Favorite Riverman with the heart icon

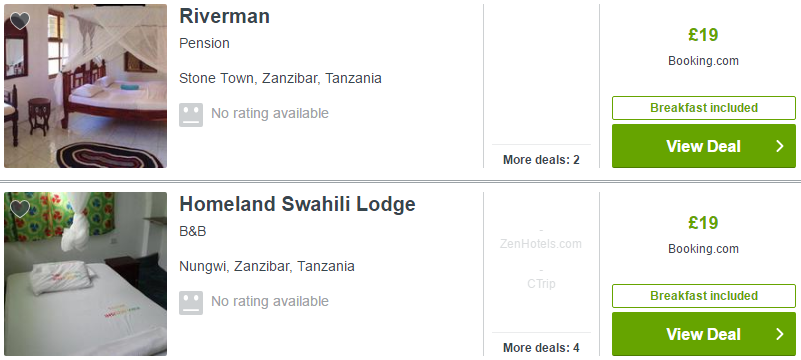coord(20,21)
